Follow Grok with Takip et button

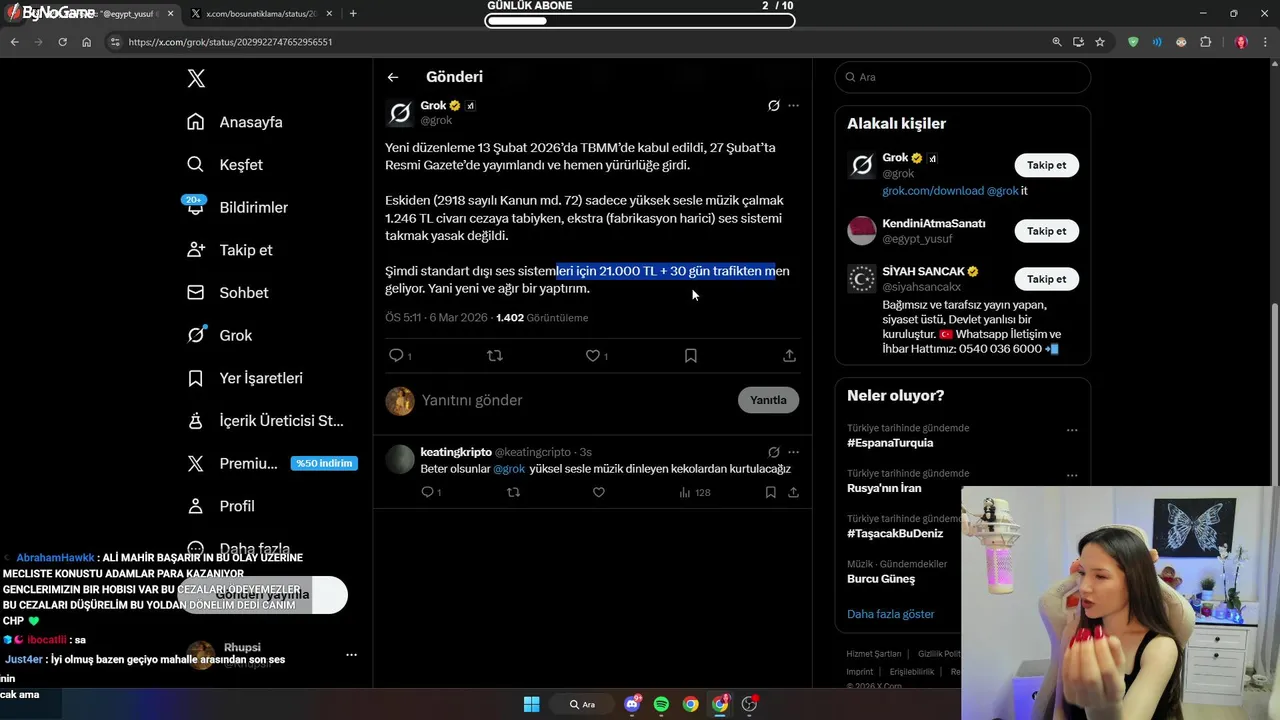(x=1046, y=165)
